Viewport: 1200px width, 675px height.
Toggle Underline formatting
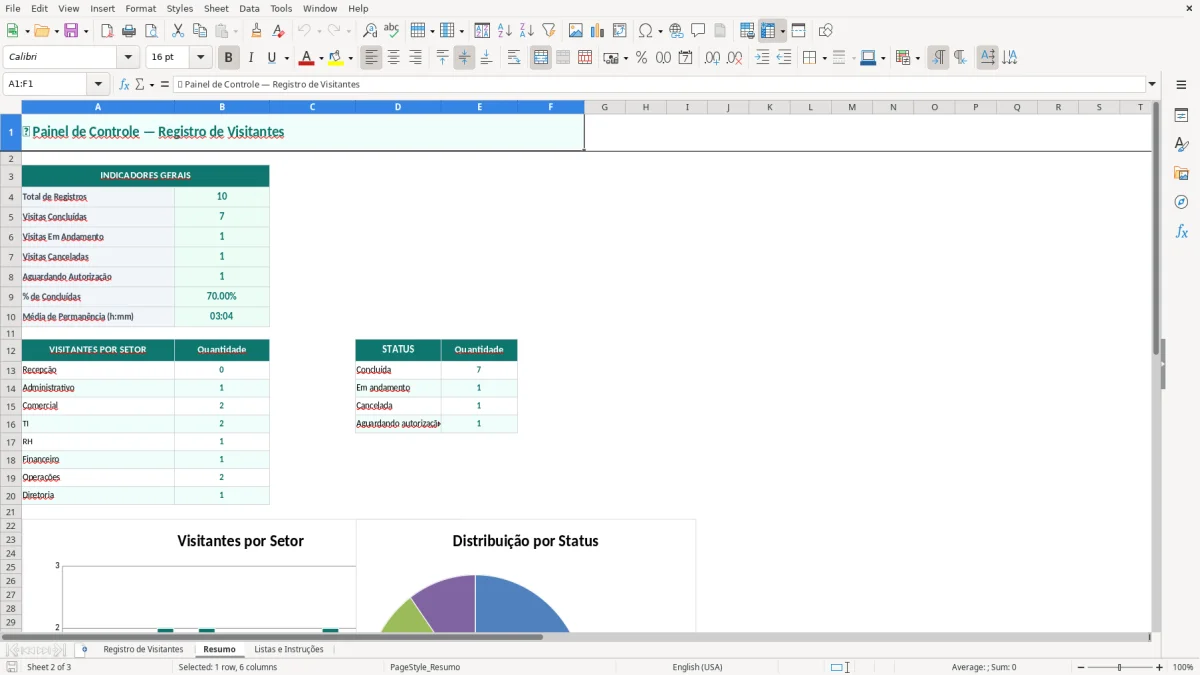click(x=272, y=58)
